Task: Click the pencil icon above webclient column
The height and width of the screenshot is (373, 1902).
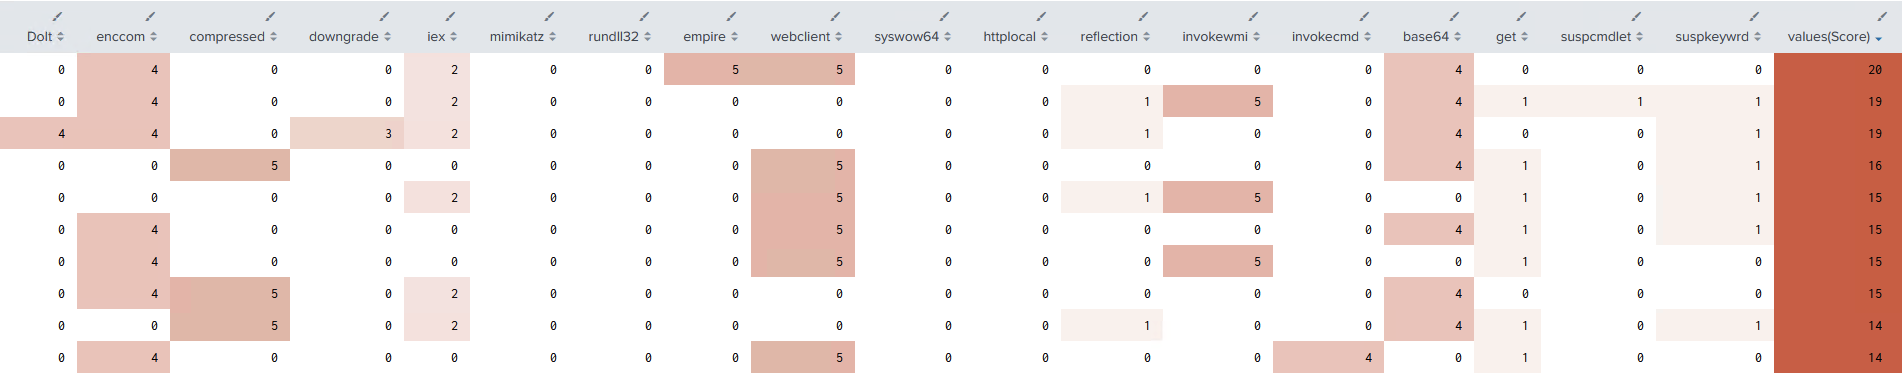Action: (835, 16)
